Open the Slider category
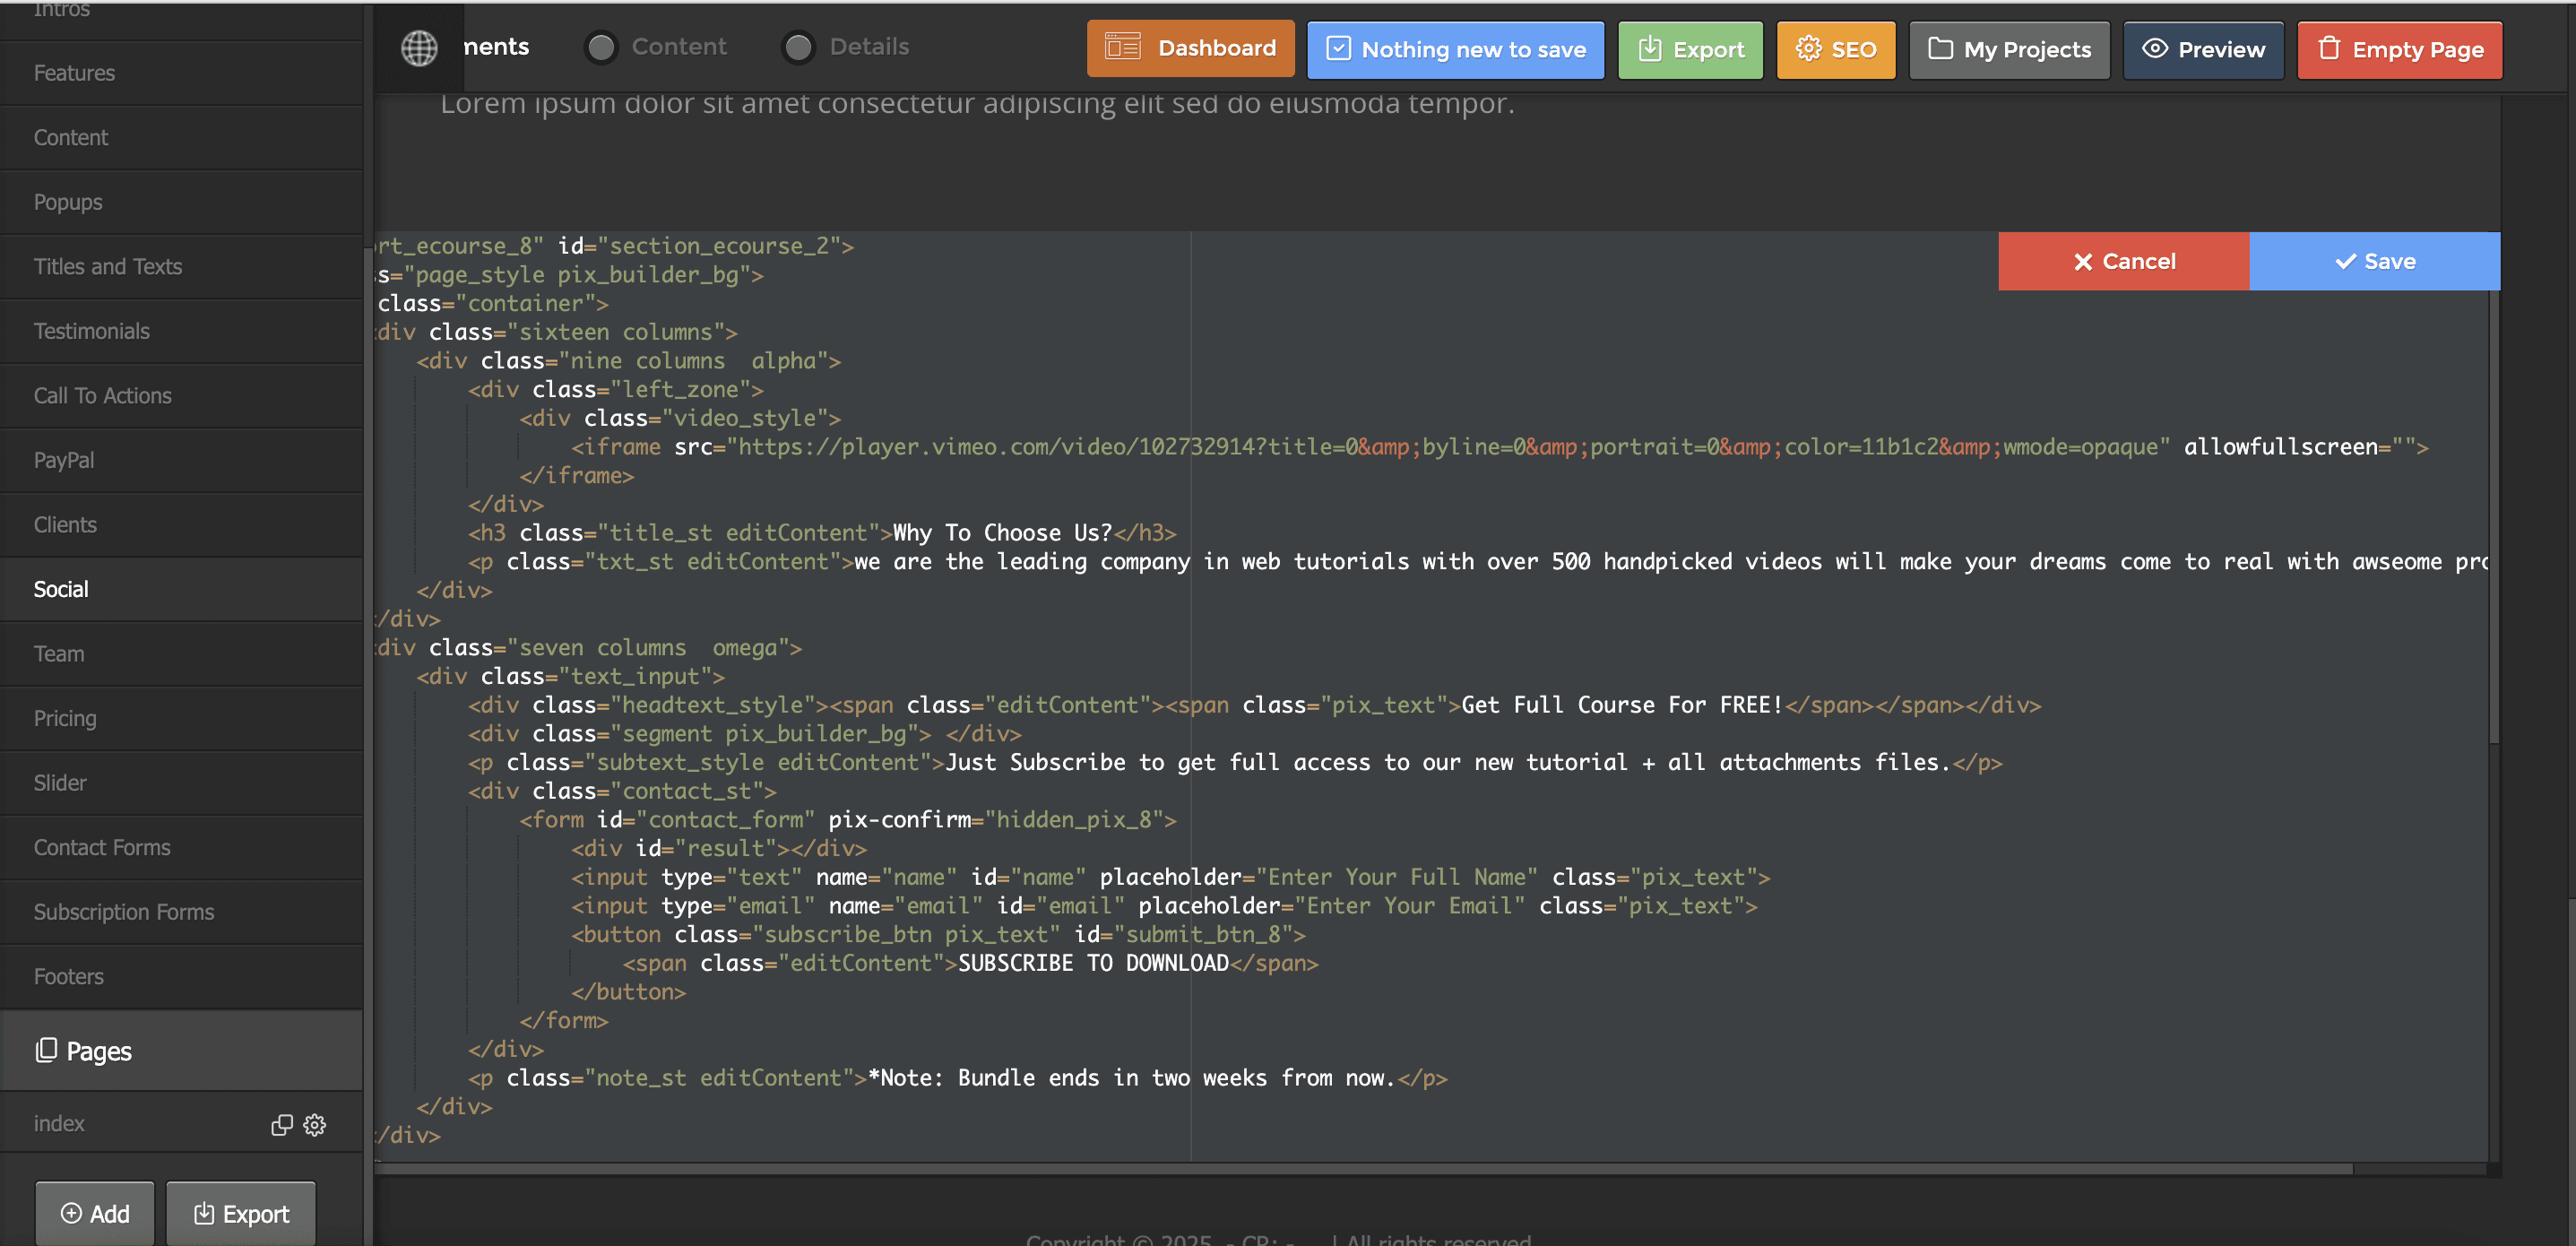The image size is (2576, 1246). 181,783
